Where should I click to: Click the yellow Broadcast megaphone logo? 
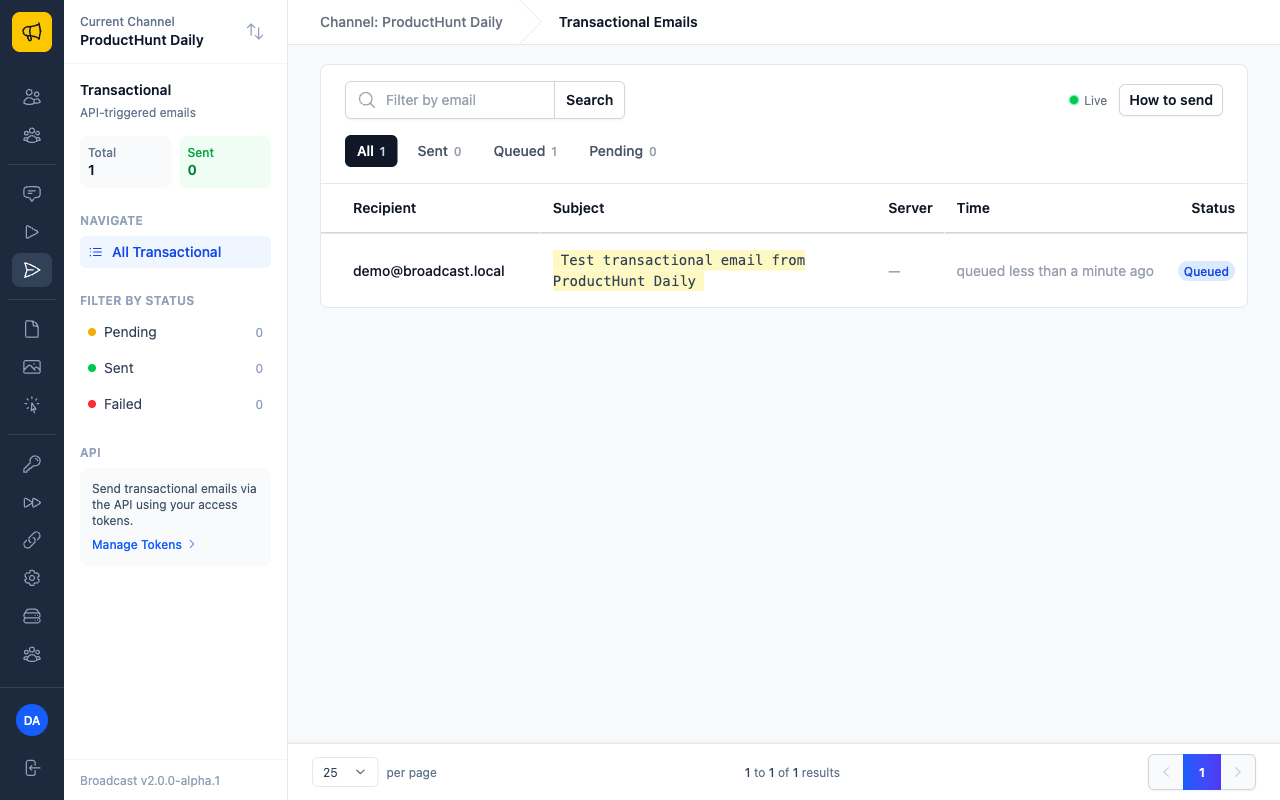click(x=32, y=32)
